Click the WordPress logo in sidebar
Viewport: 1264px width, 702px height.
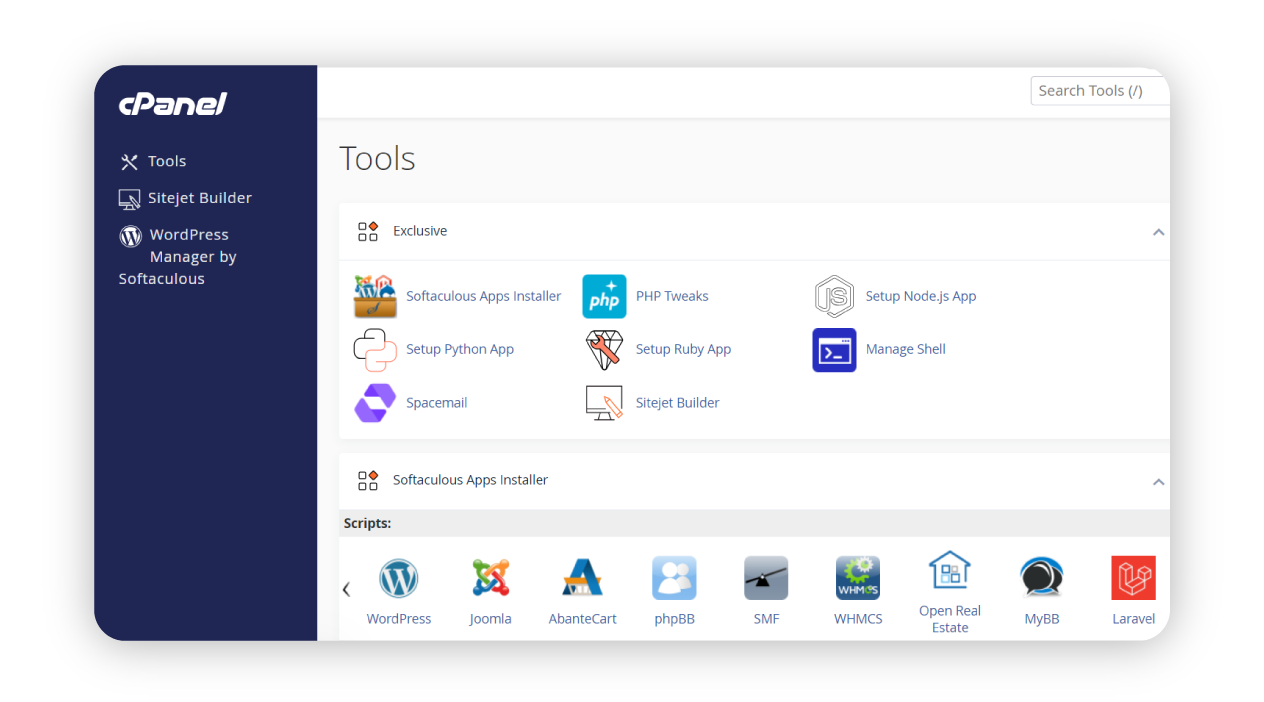(130, 236)
